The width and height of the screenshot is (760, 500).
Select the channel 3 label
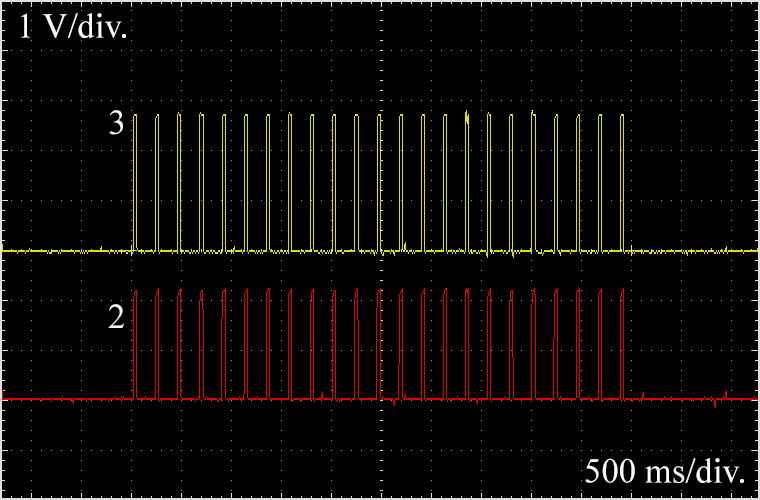pos(117,125)
